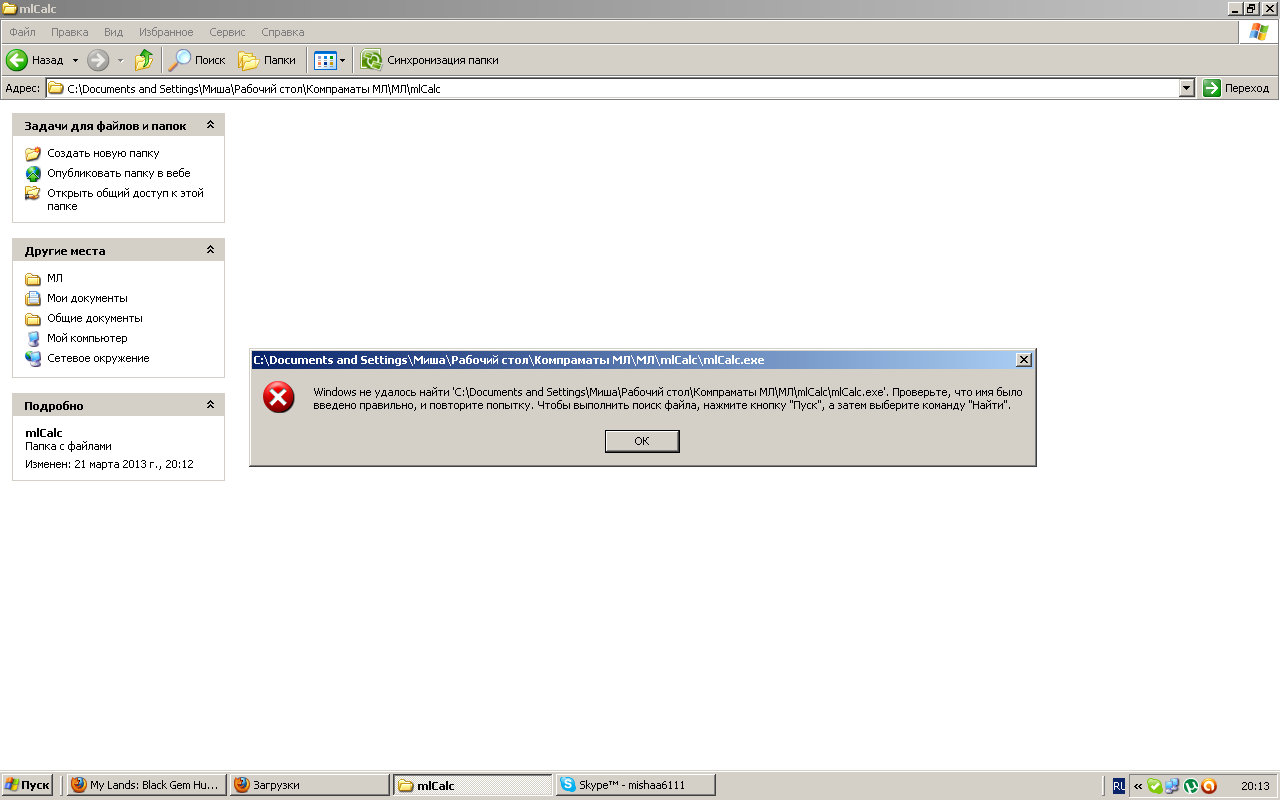Screen dimensions: 1280x800
Task: Click the green Go arrow button
Action: [1212, 88]
